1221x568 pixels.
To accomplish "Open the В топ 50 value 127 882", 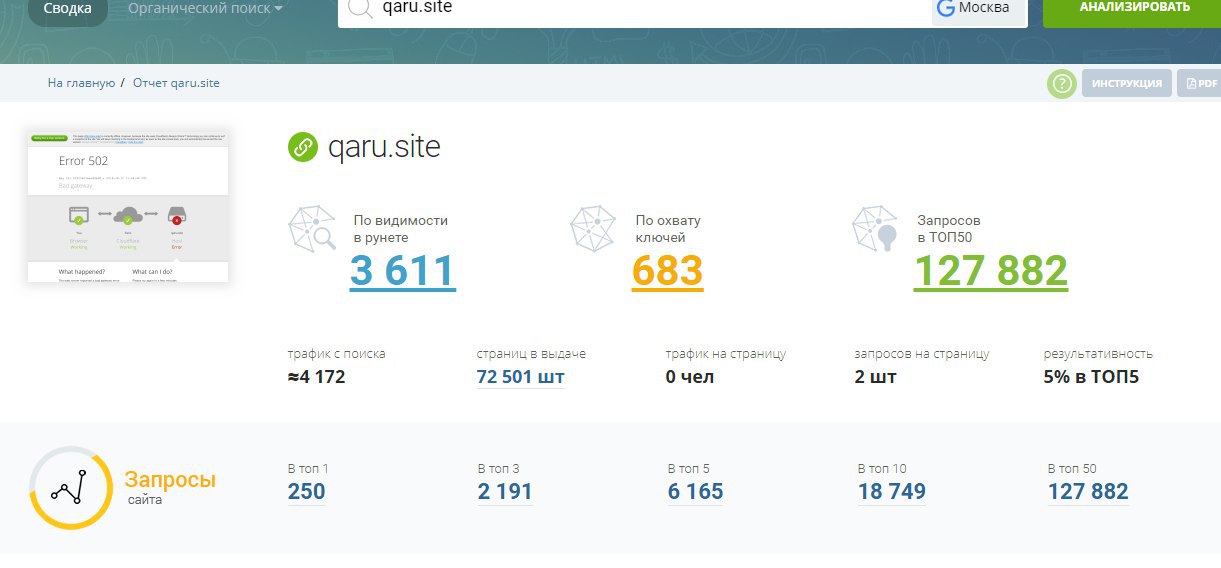I will click(1088, 492).
